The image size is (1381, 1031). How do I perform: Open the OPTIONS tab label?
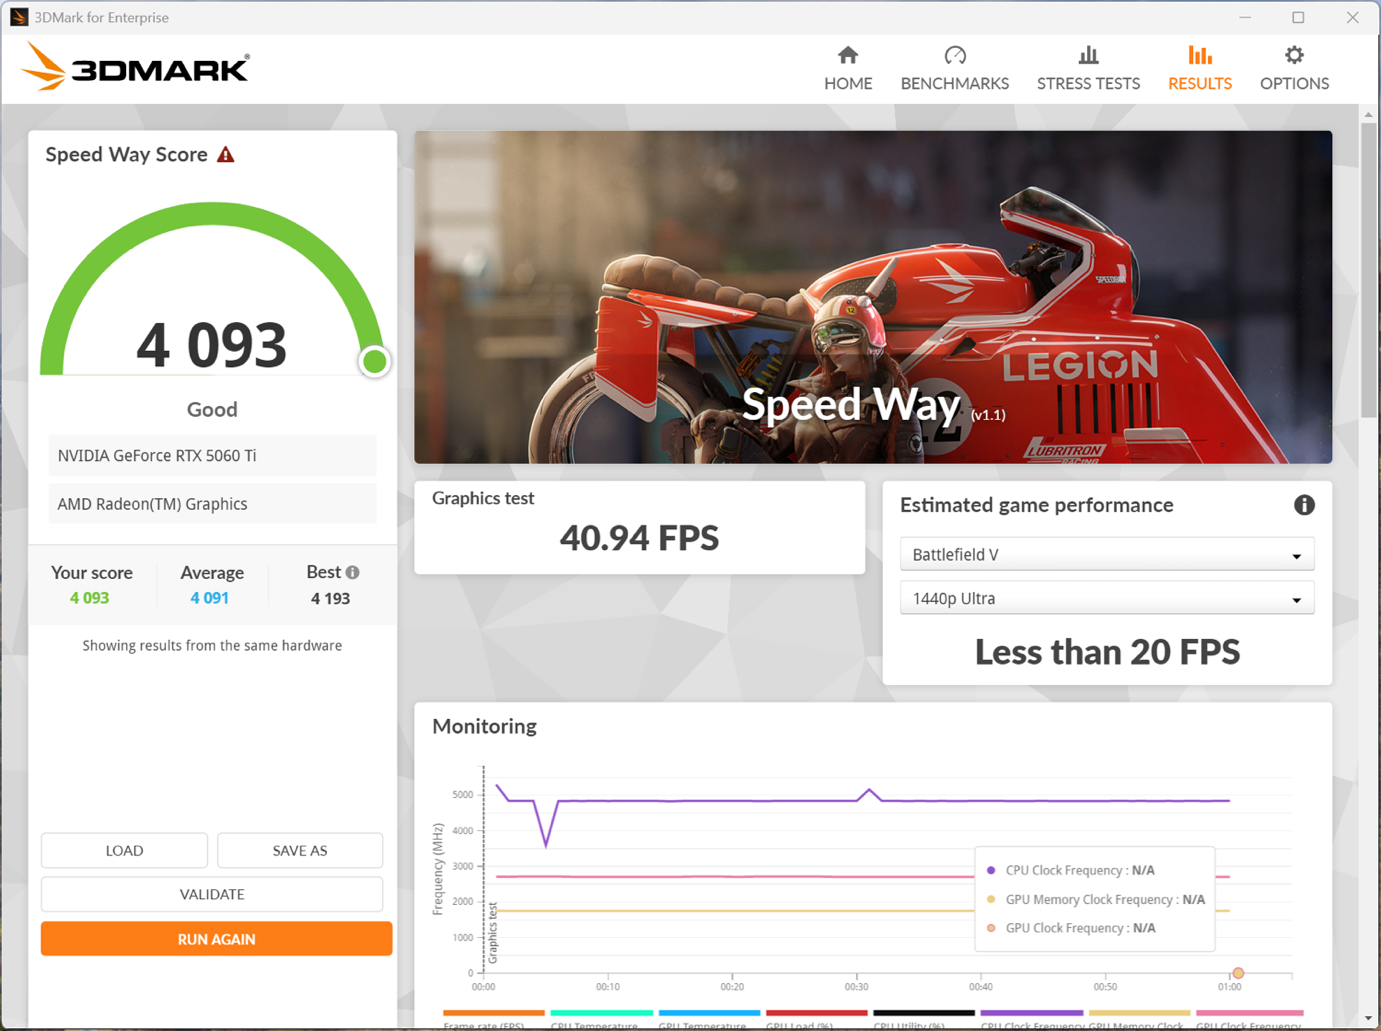click(x=1294, y=84)
